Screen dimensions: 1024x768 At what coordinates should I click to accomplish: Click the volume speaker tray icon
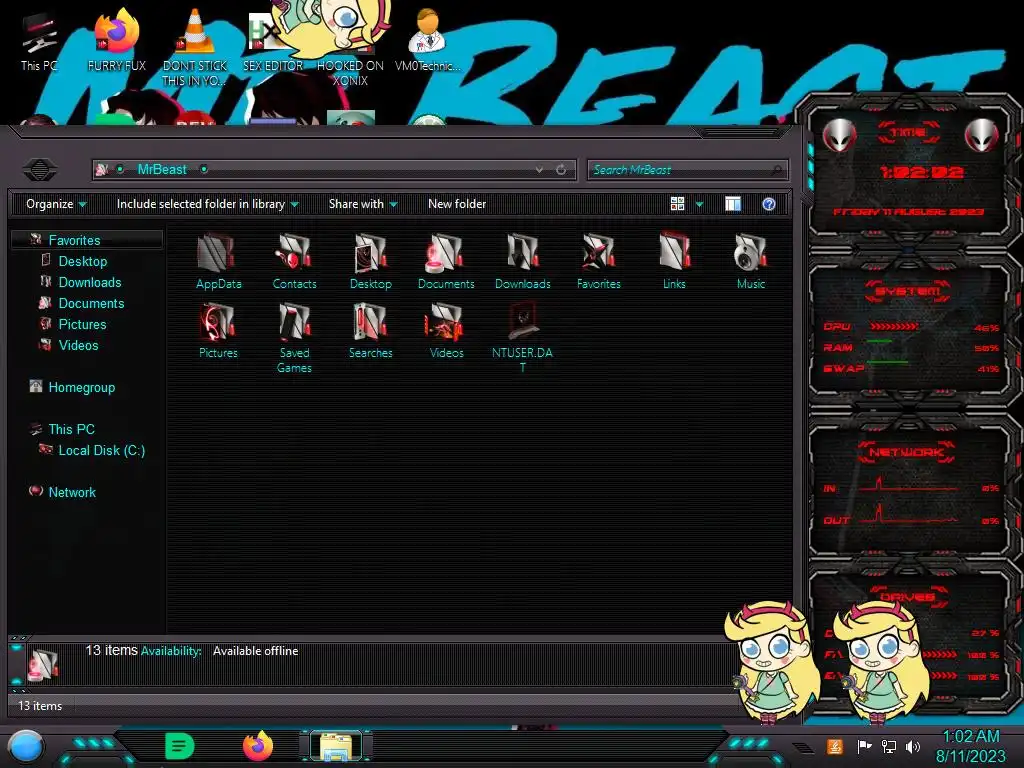coord(913,746)
